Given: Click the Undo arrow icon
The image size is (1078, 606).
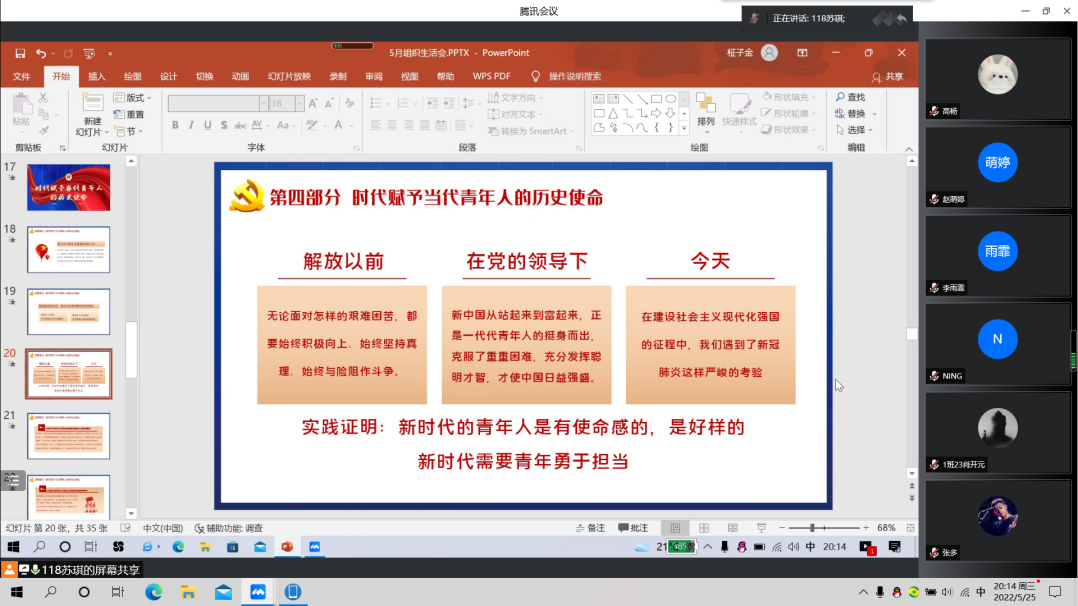Looking at the screenshot, I should coord(41,53).
